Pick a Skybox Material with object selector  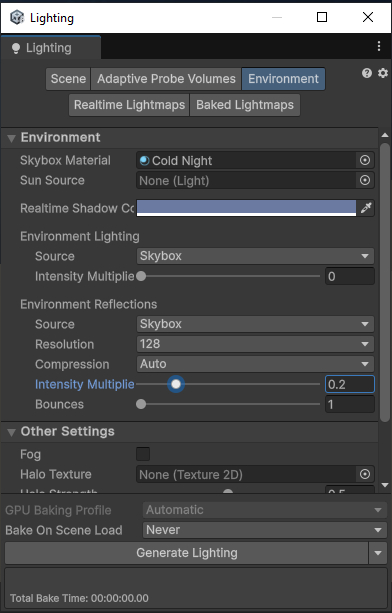[x=365, y=160]
